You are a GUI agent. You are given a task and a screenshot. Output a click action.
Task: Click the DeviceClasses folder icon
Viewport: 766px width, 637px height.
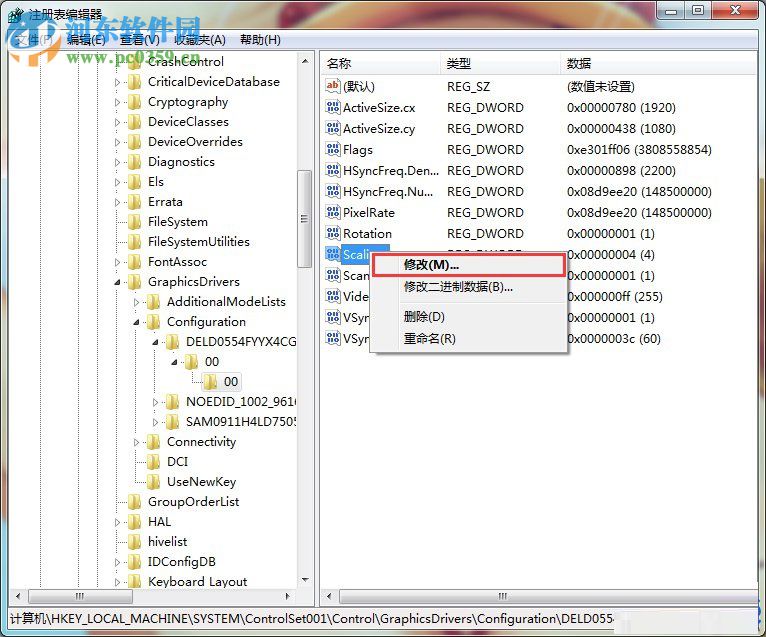(135, 122)
